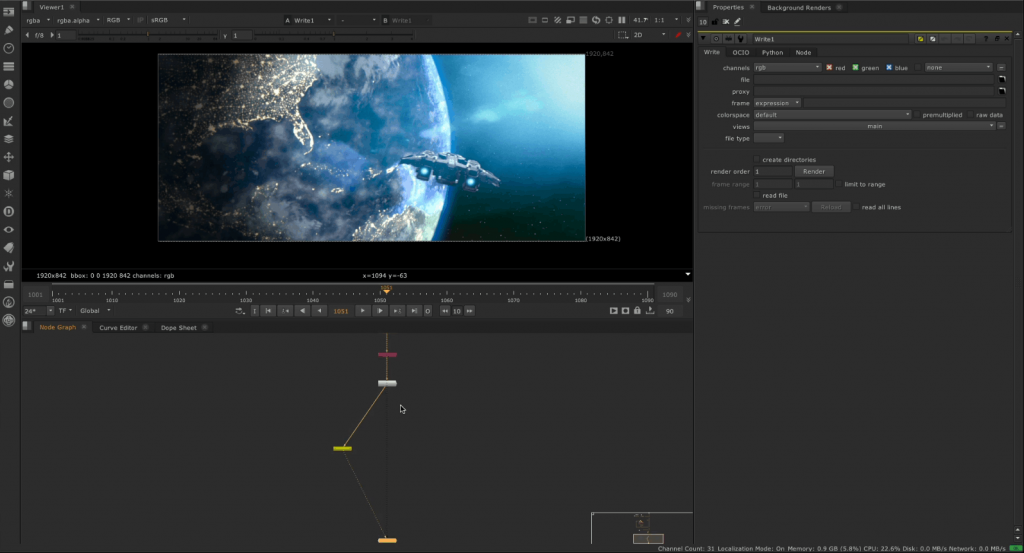
Task: Toggle the red channel checkbox
Action: coord(829,67)
